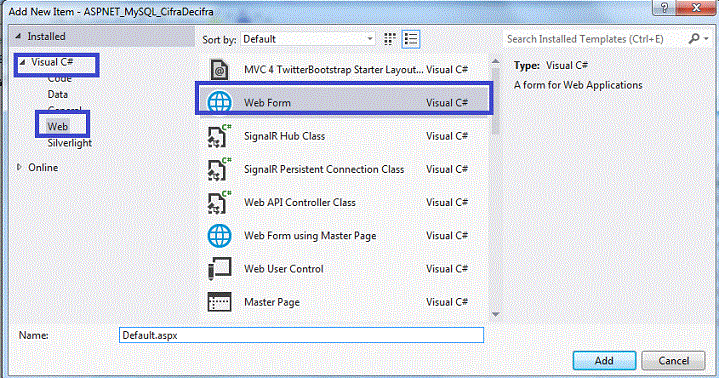Switch to small icons grid view
The width and height of the screenshot is (719, 378).
pos(390,39)
